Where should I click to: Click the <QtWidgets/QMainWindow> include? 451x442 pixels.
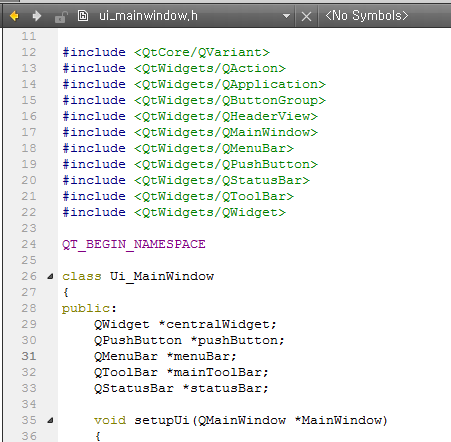click(x=226, y=132)
